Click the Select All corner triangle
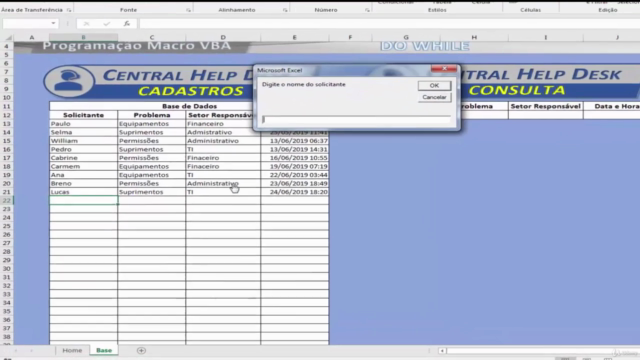640x360 pixels. (x=8, y=38)
